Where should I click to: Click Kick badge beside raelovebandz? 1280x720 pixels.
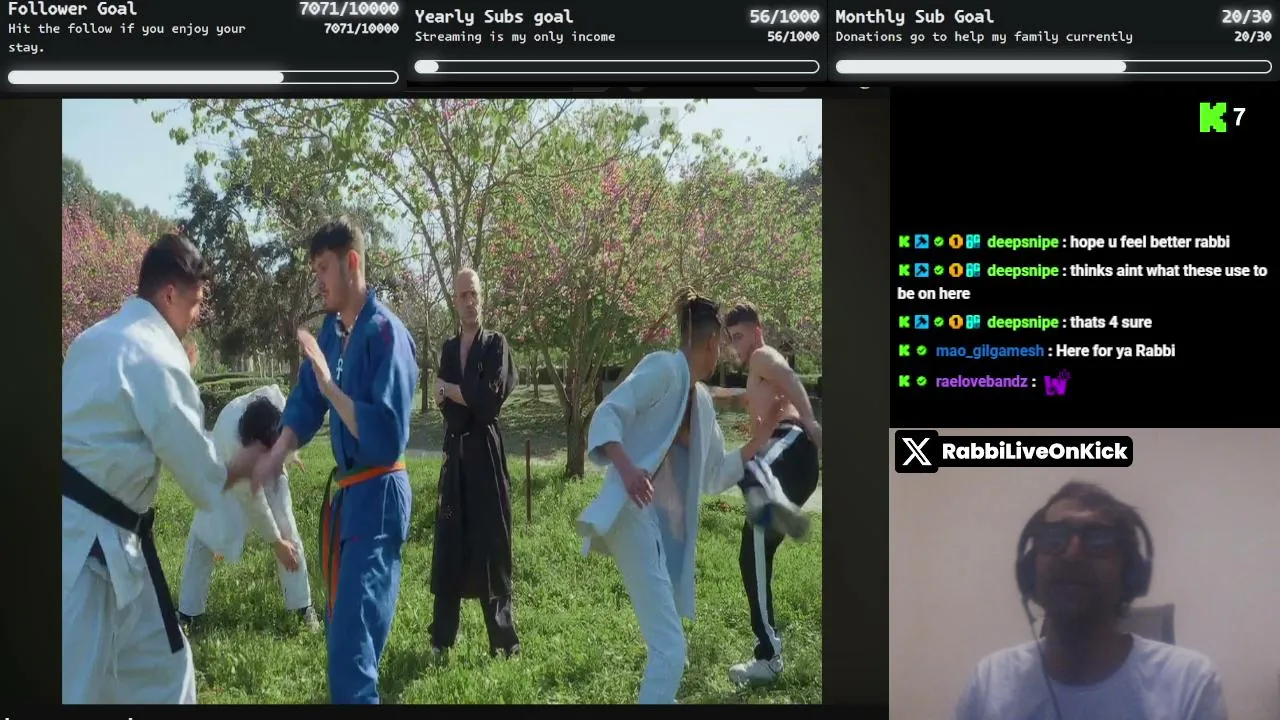(904, 381)
